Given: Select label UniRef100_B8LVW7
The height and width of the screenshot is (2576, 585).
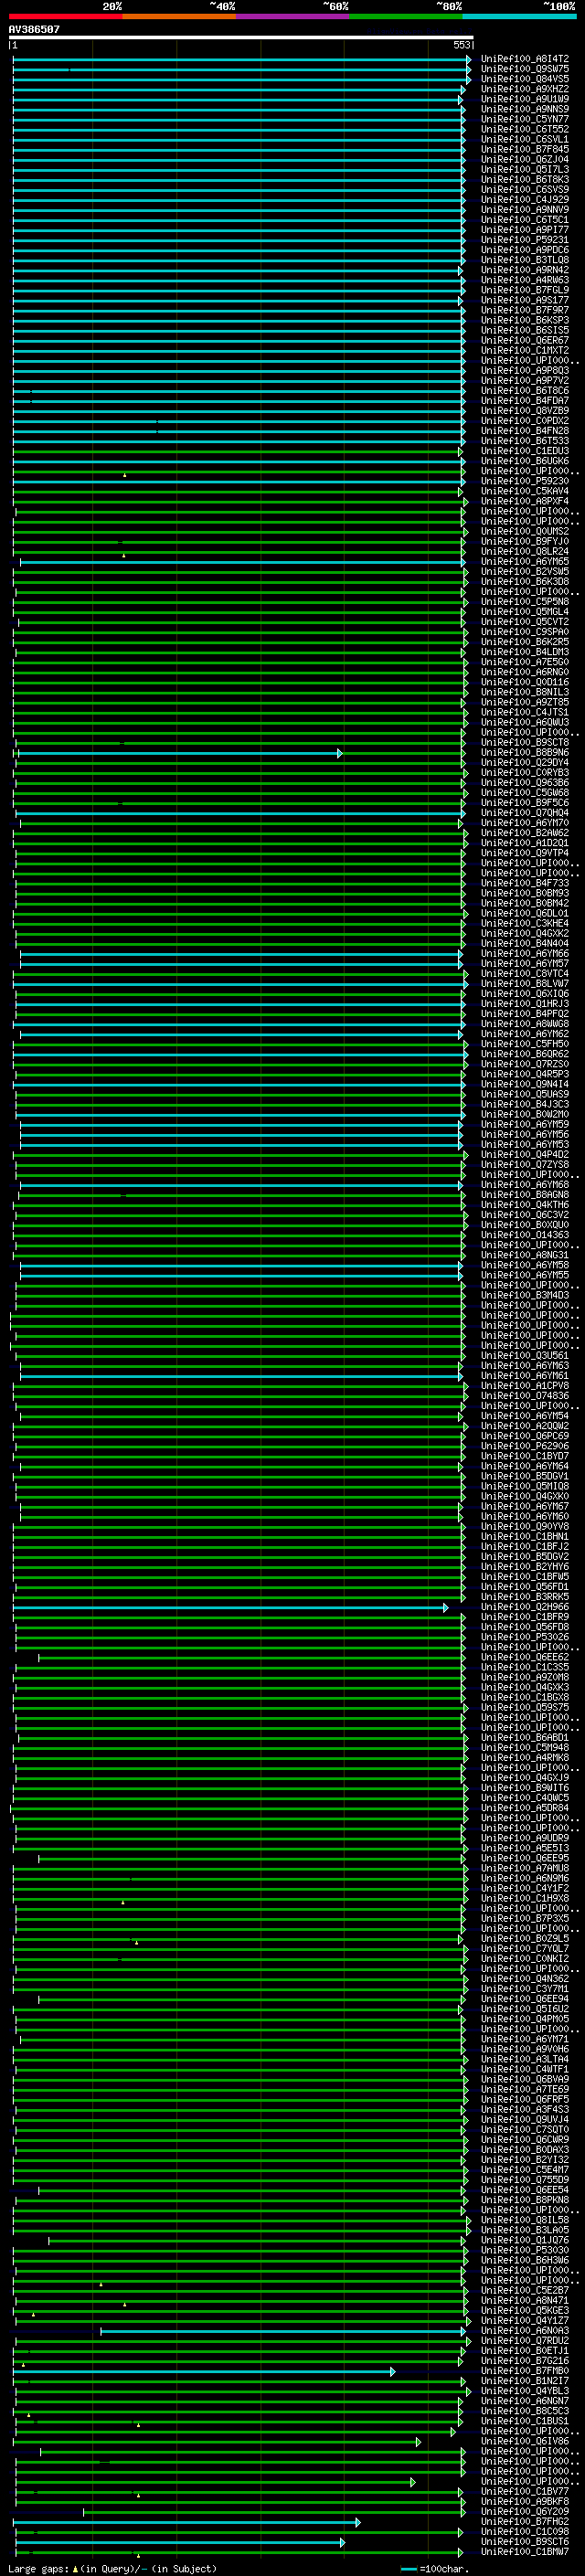Looking at the screenshot, I should point(524,984).
